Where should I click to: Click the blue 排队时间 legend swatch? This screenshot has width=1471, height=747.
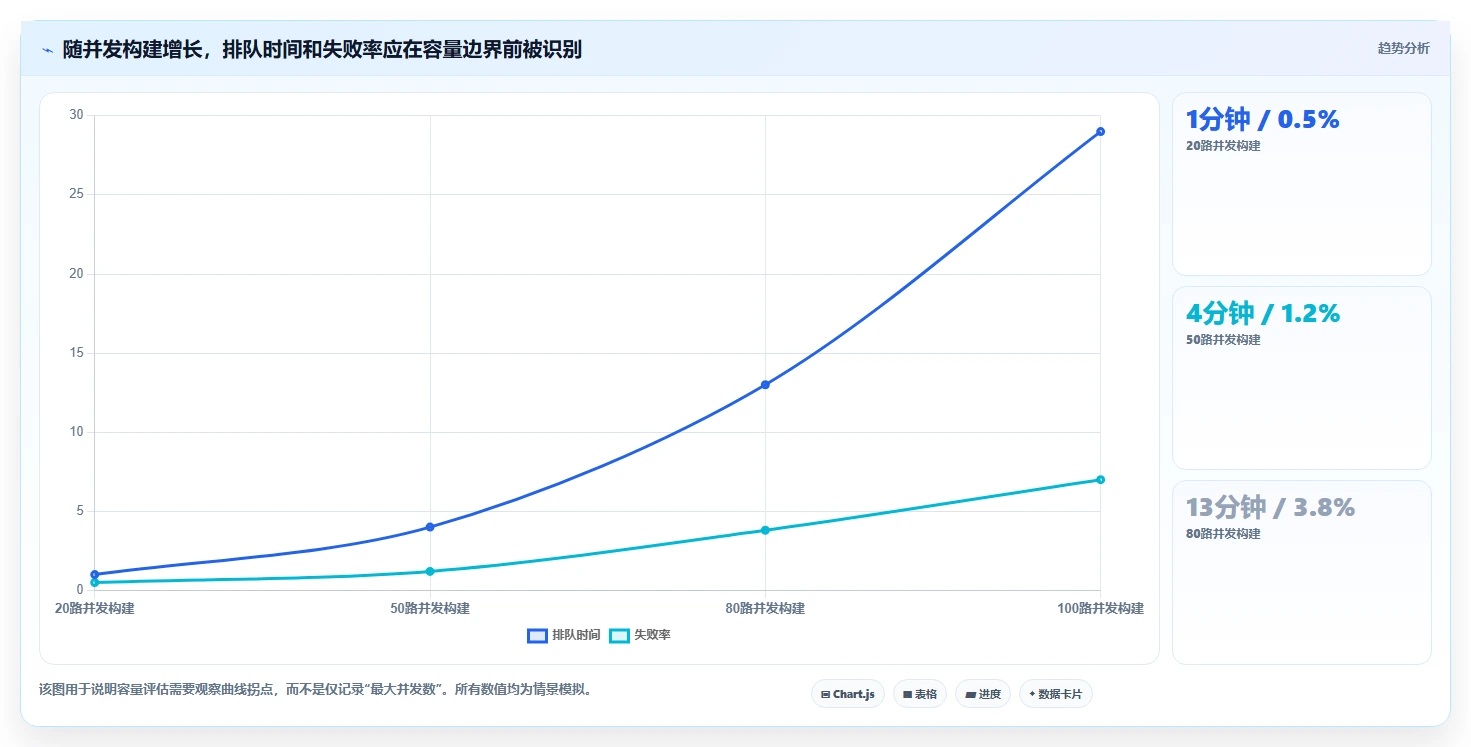537,635
